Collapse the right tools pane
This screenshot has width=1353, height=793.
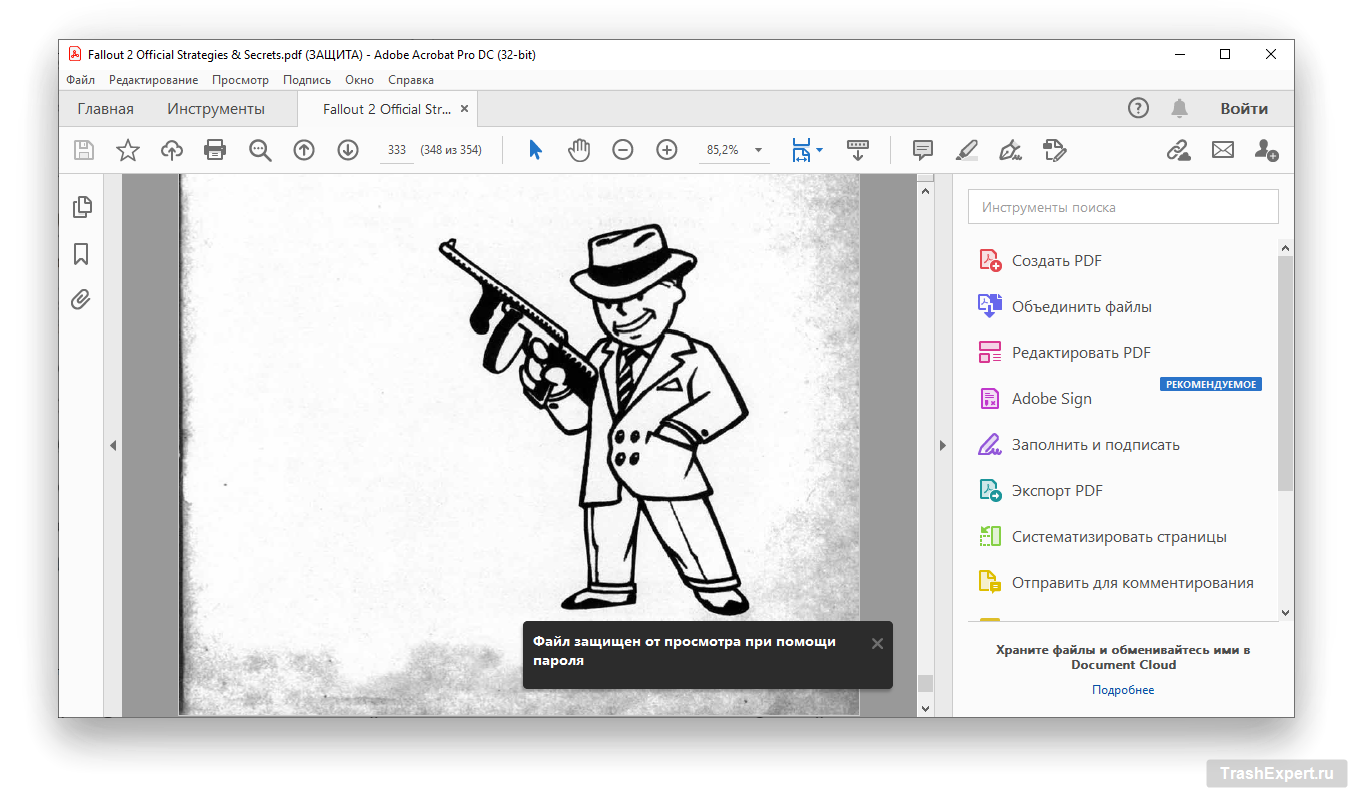942,445
